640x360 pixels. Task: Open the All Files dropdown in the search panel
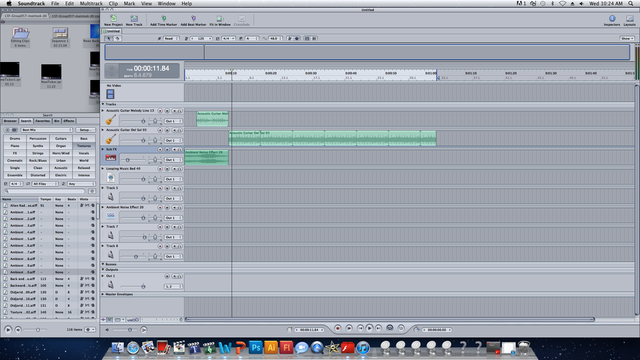tap(44, 184)
